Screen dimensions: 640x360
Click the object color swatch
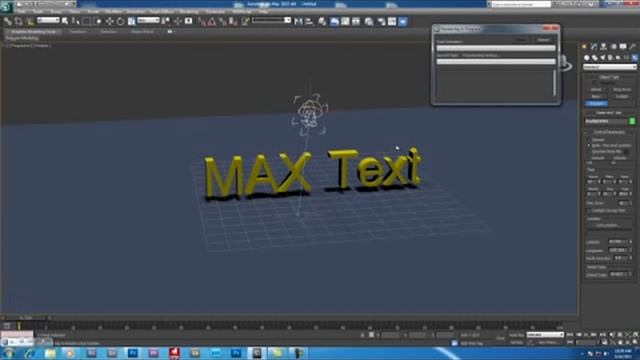632,121
